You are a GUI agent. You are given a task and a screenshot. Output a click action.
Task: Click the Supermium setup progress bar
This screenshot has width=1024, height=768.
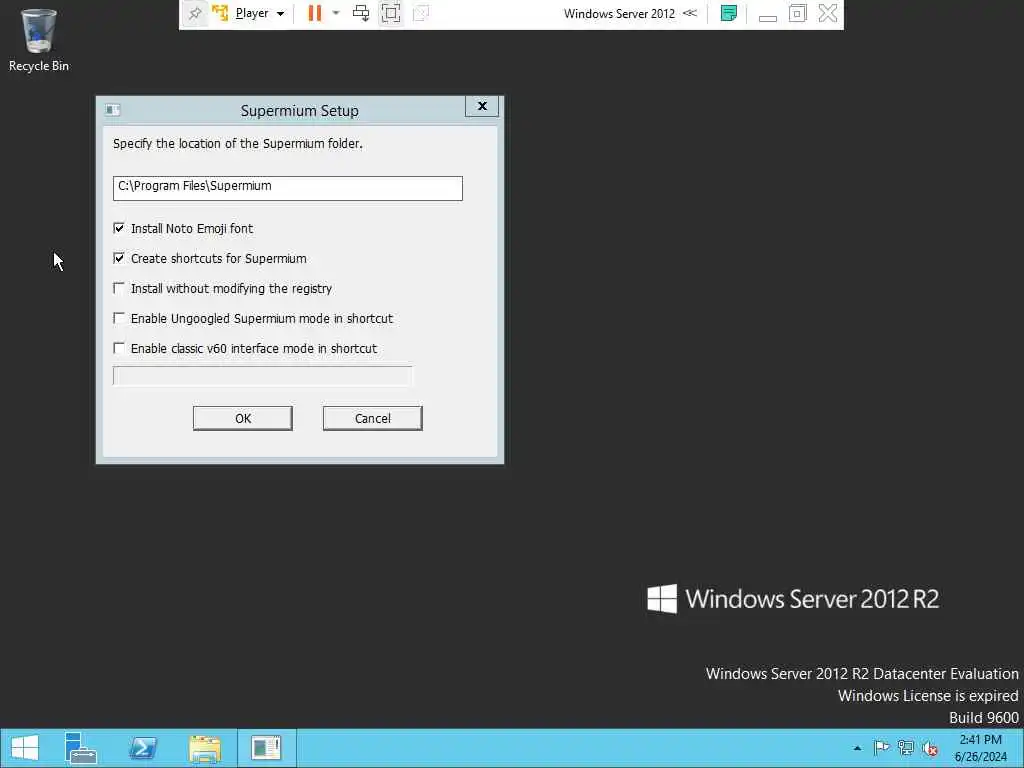pyautogui.click(x=263, y=376)
